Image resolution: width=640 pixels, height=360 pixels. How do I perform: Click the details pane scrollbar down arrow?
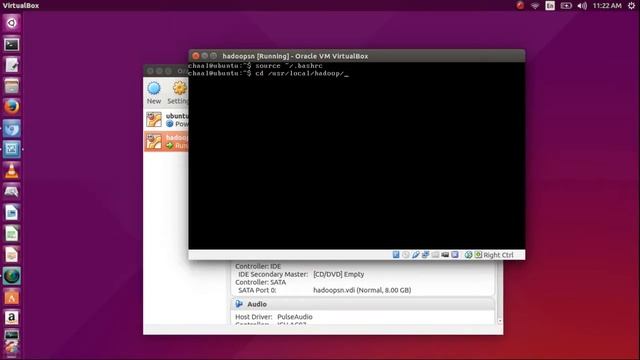click(500, 321)
